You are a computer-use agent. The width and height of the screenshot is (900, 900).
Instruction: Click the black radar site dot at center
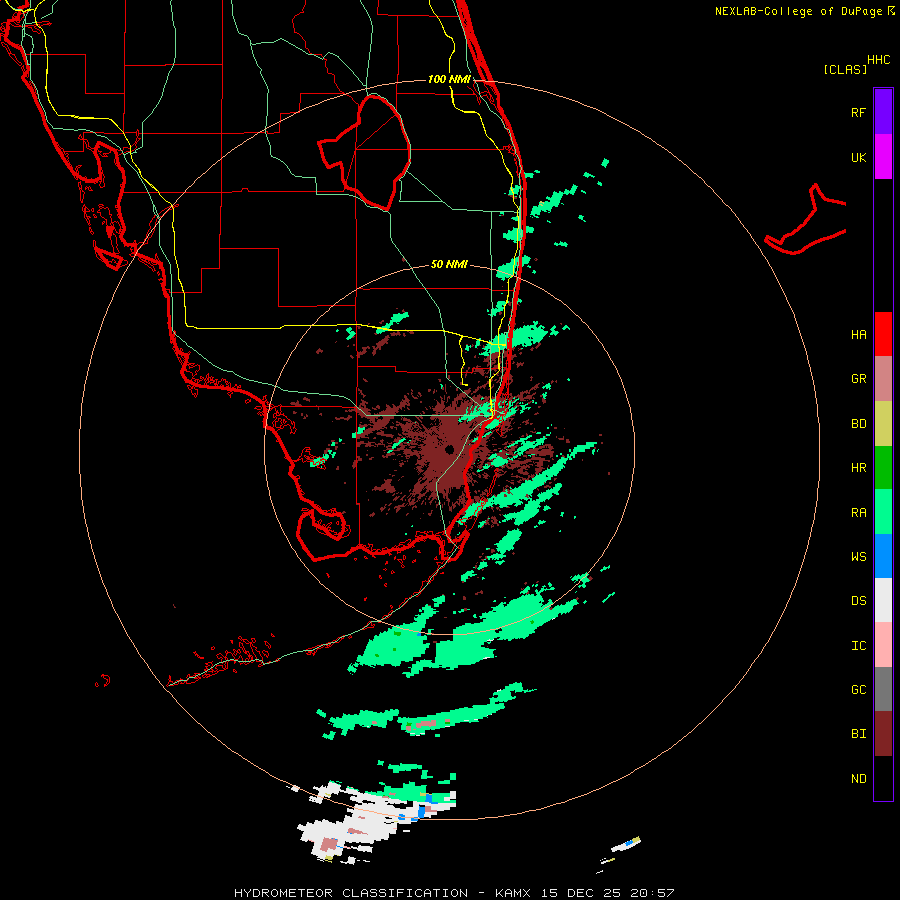tap(449, 449)
